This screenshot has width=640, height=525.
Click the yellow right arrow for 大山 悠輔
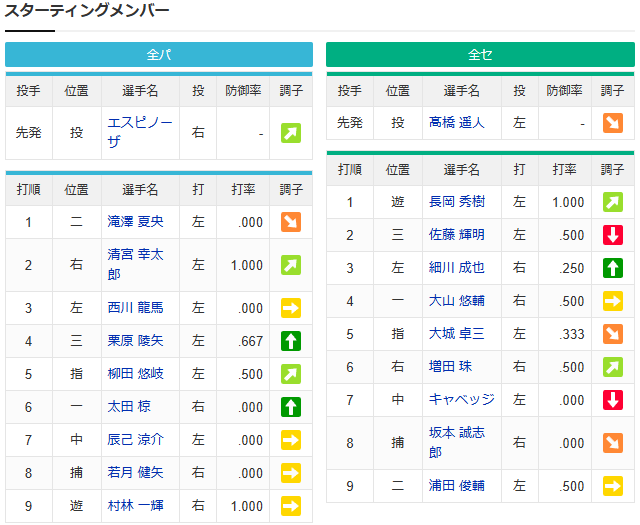[x=613, y=301]
